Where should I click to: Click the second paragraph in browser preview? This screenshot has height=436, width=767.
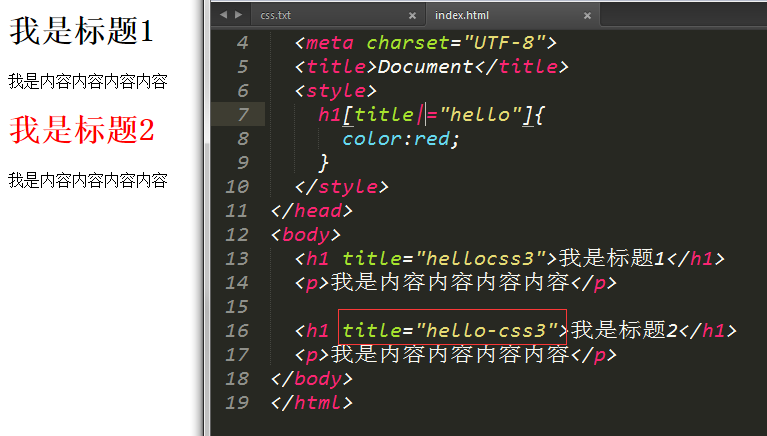click(88, 180)
